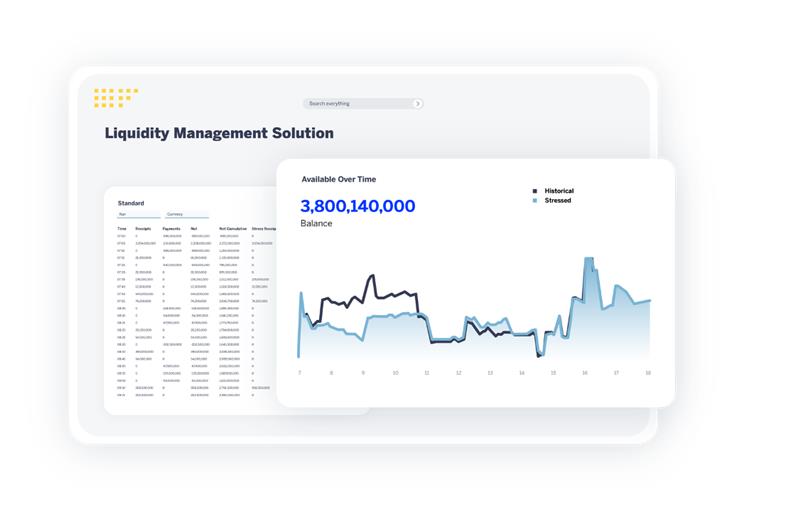Image resolution: width=800 pixels, height=519 pixels.
Task: Click the yellow dotted logo
Action: point(116,97)
